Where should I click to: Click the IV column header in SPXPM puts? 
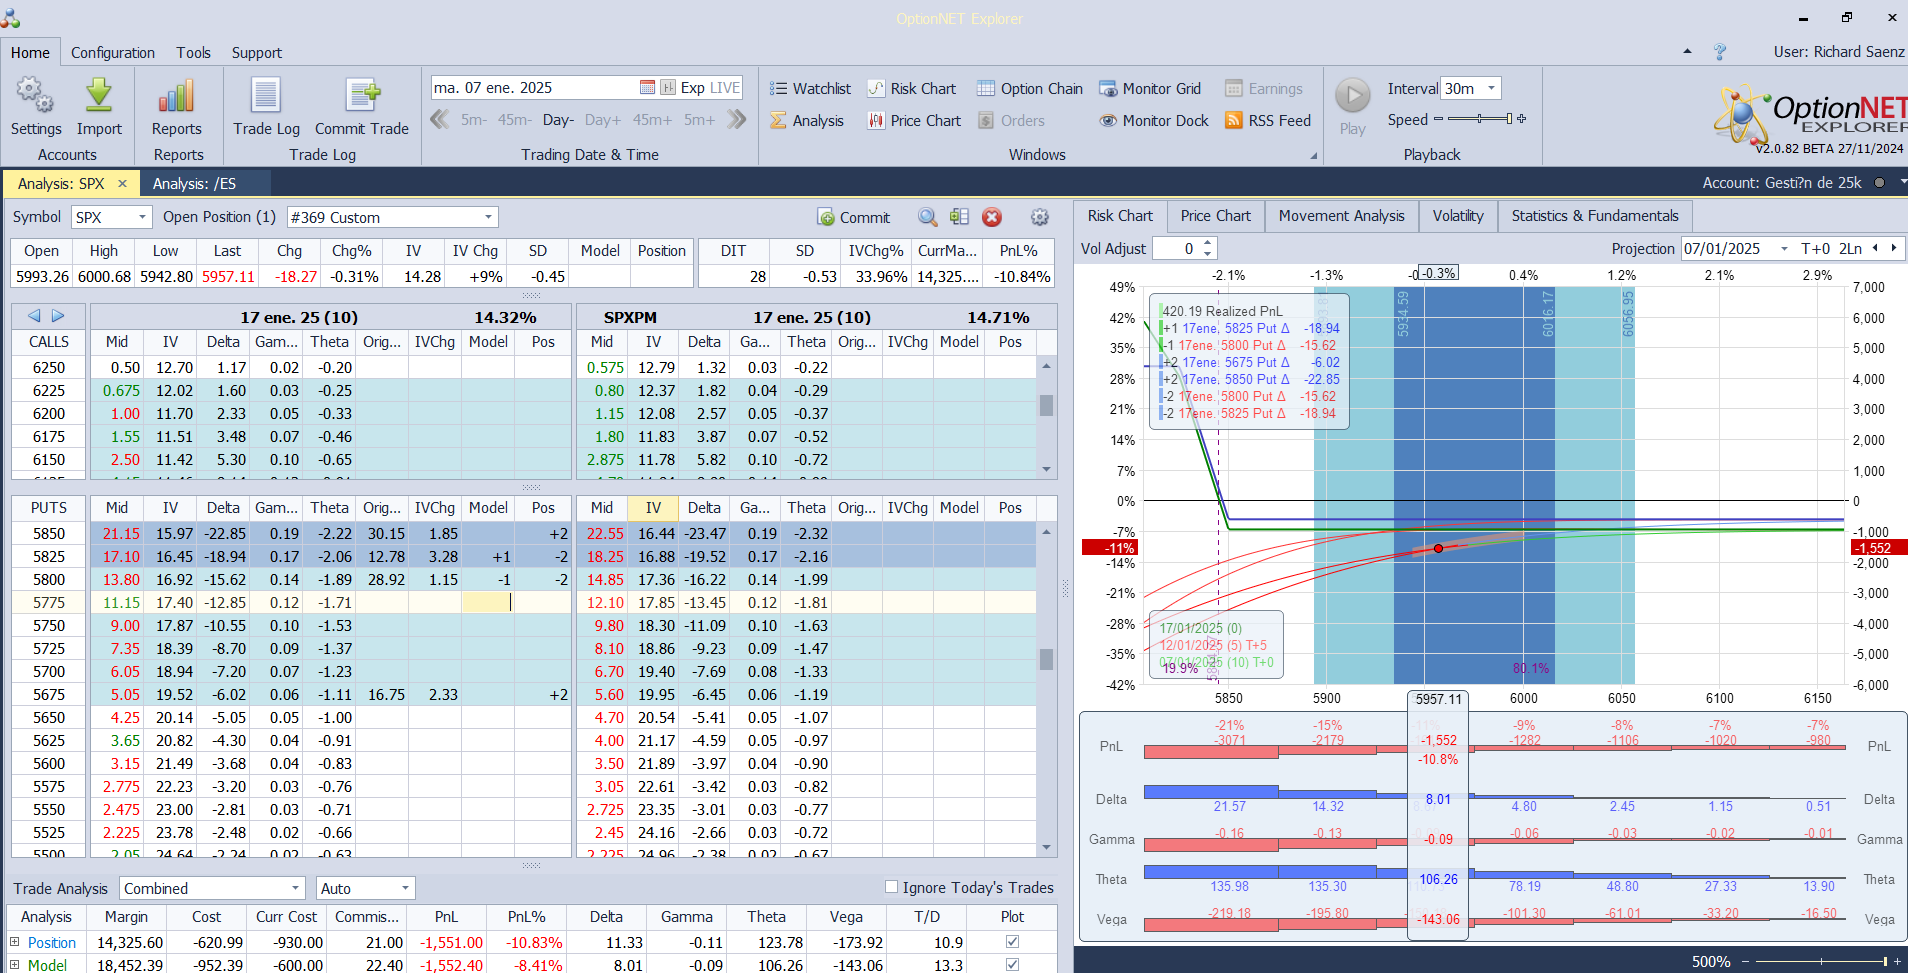click(x=653, y=508)
